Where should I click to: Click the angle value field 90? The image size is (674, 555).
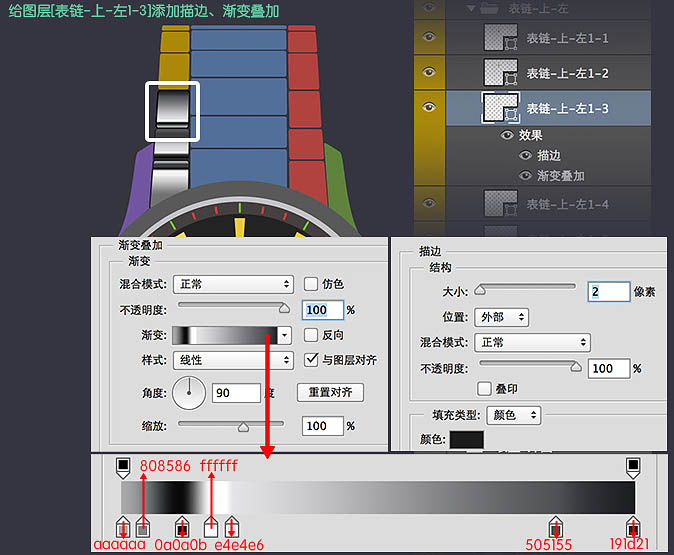pyautogui.click(x=236, y=393)
